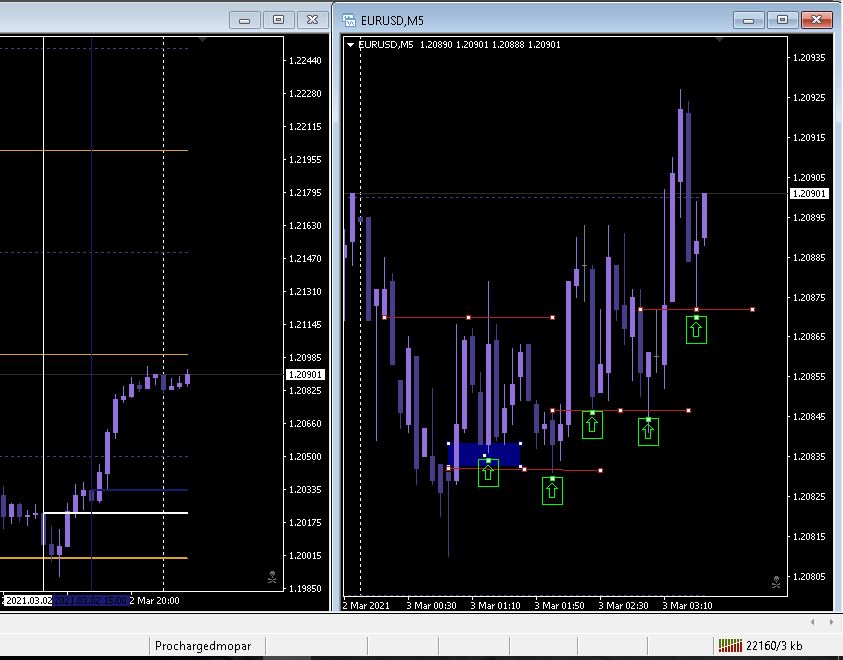Image resolution: width=843 pixels, height=660 pixels.
Task: Restore the EURUSD,M5 chart window
Action: click(782, 20)
